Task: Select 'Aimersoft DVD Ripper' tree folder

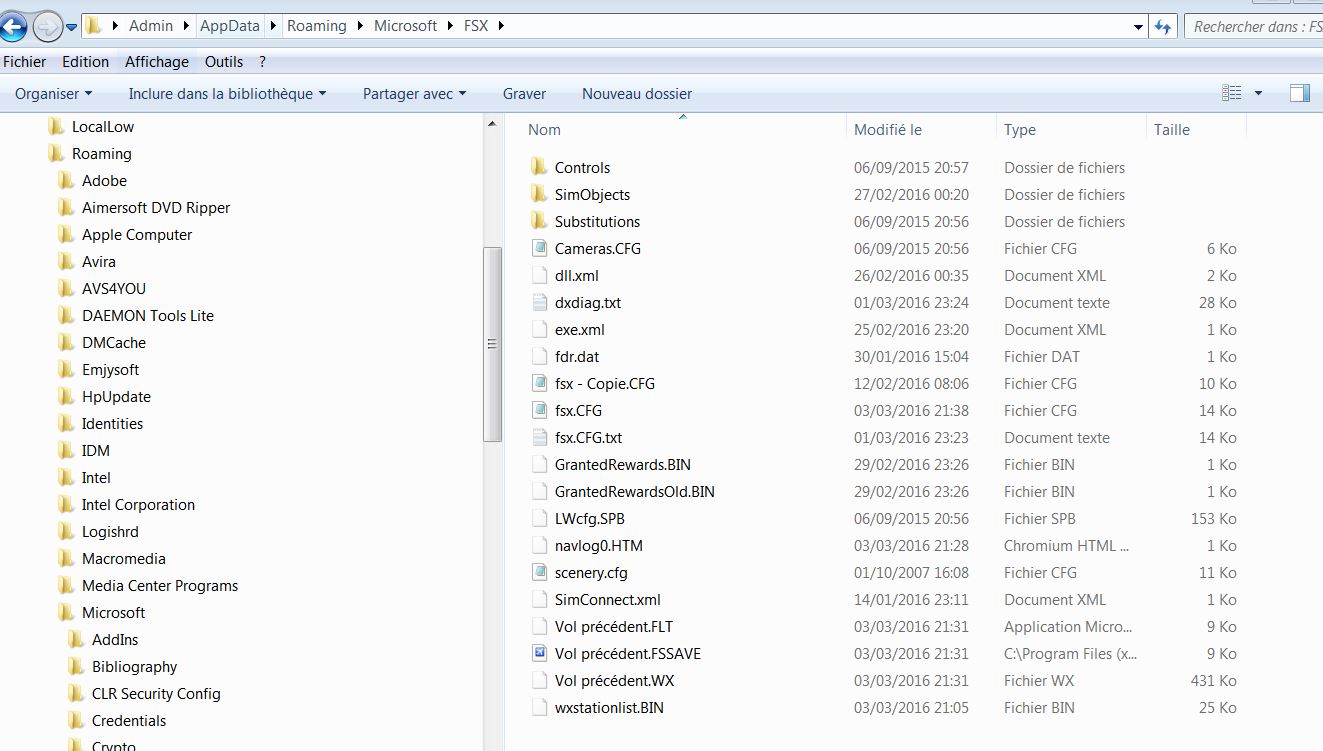Action: pos(156,207)
